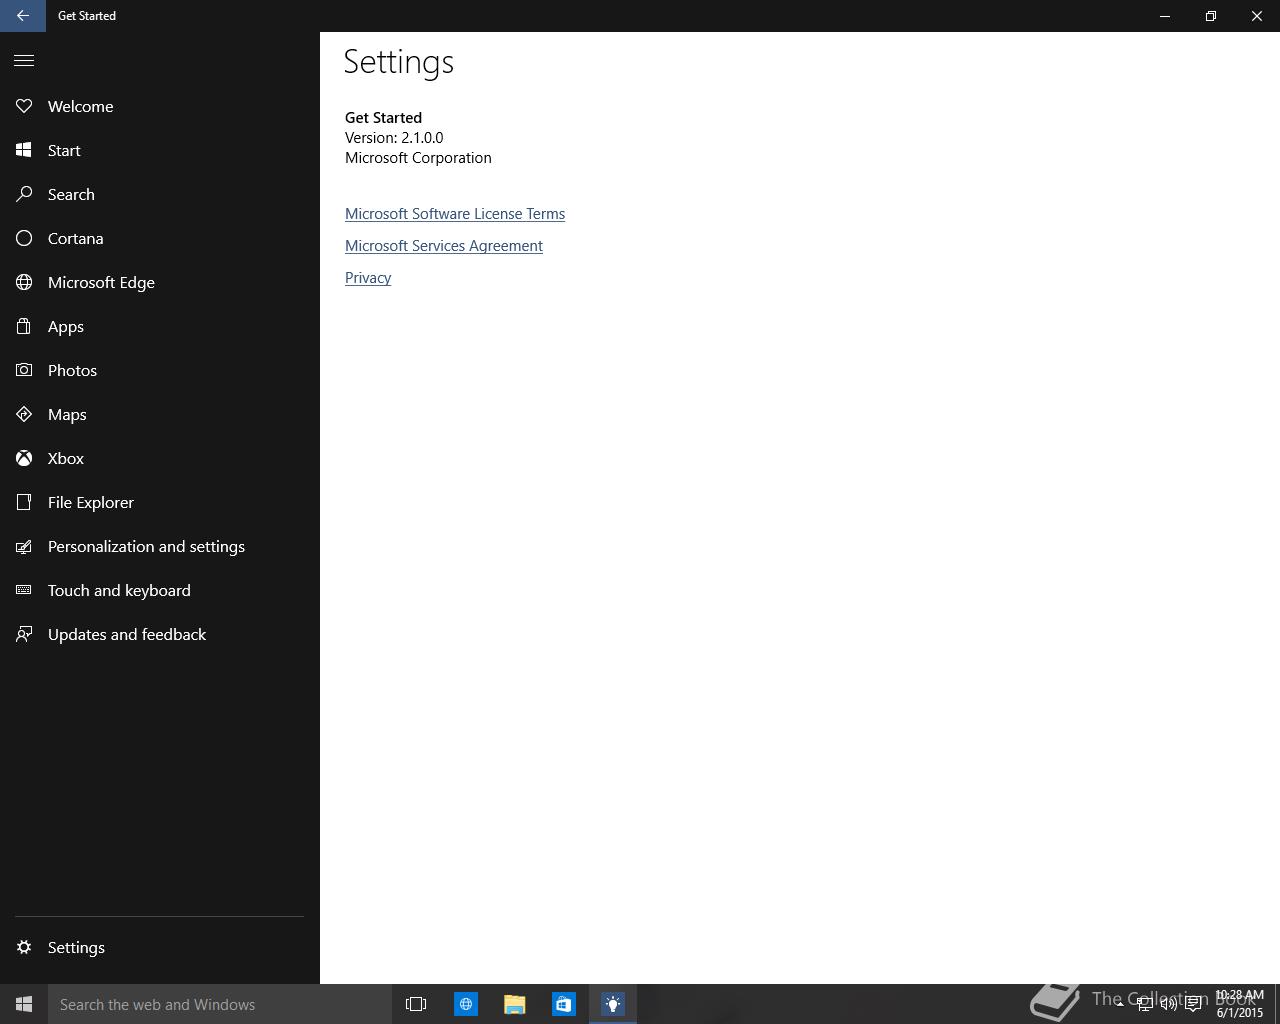Click the Get Started lightbulb taskbar icon
This screenshot has height=1024, width=1280.
click(613, 1004)
